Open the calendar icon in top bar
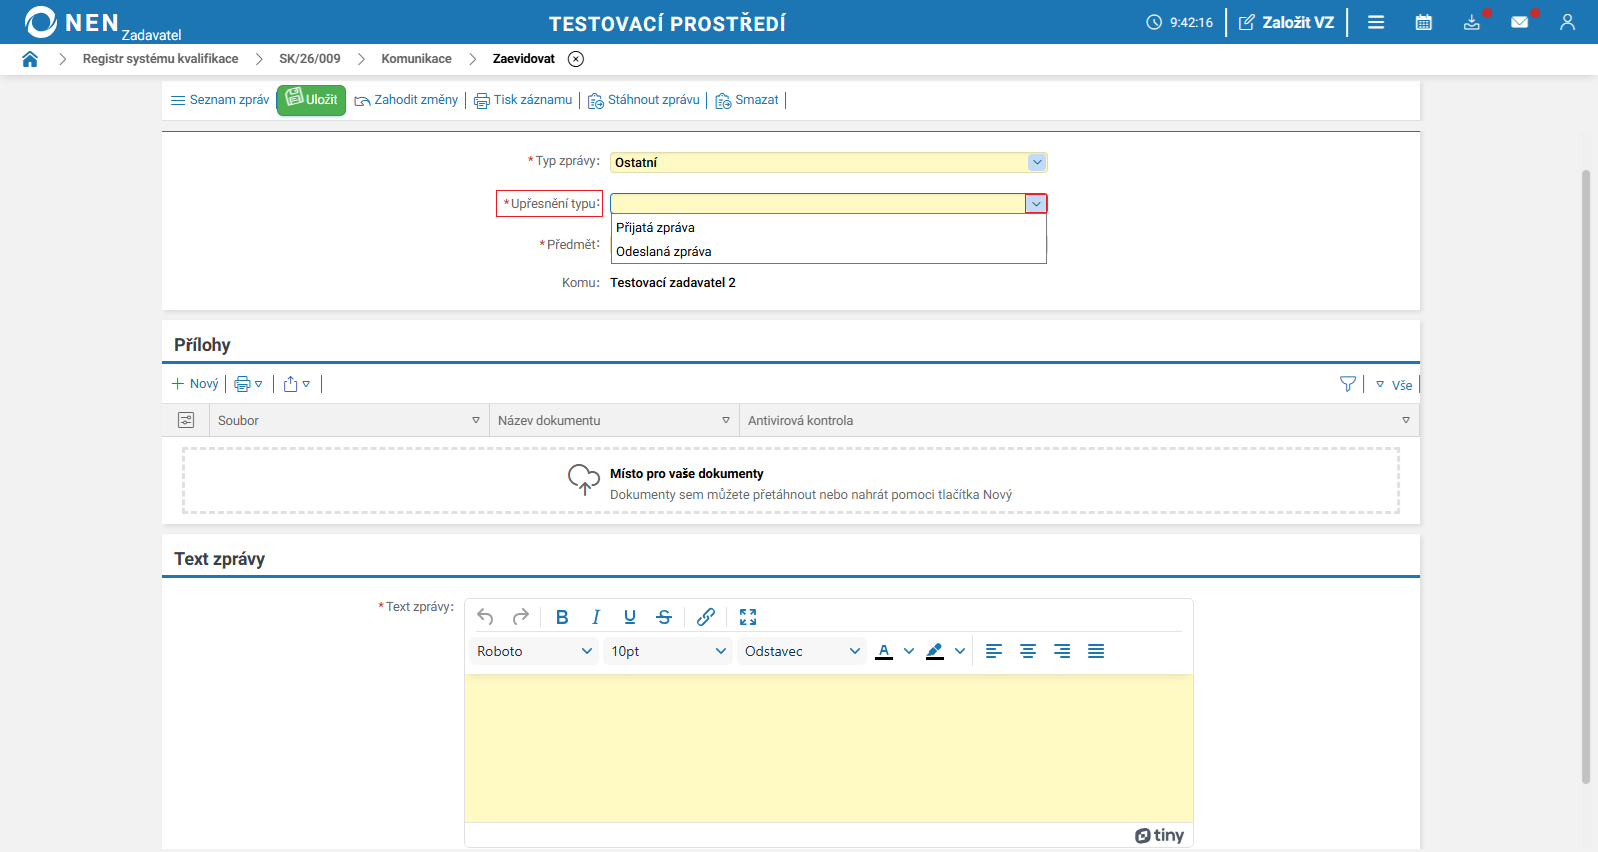The width and height of the screenshot is (1598, 852). (x=1424, y=22)
